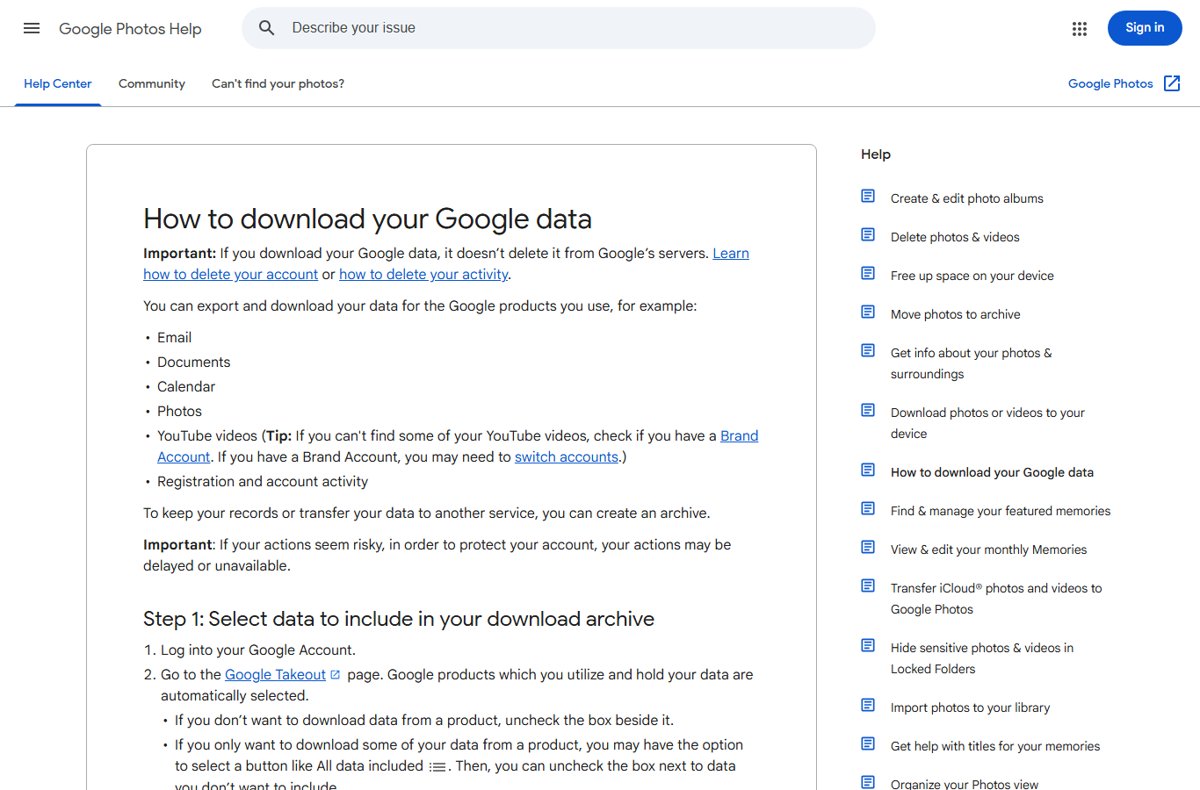Click the article icon beside How to download your Google data
This screenshot has height=790, width=1200.
868,470
